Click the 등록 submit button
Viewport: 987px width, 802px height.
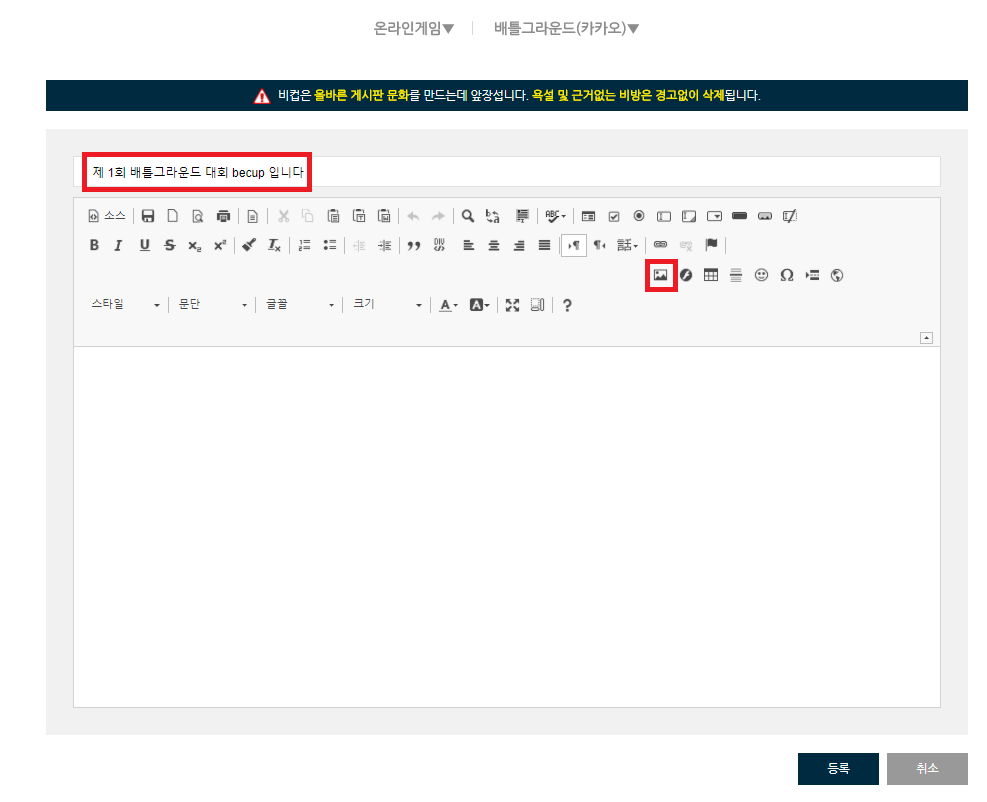click(838, 769)
